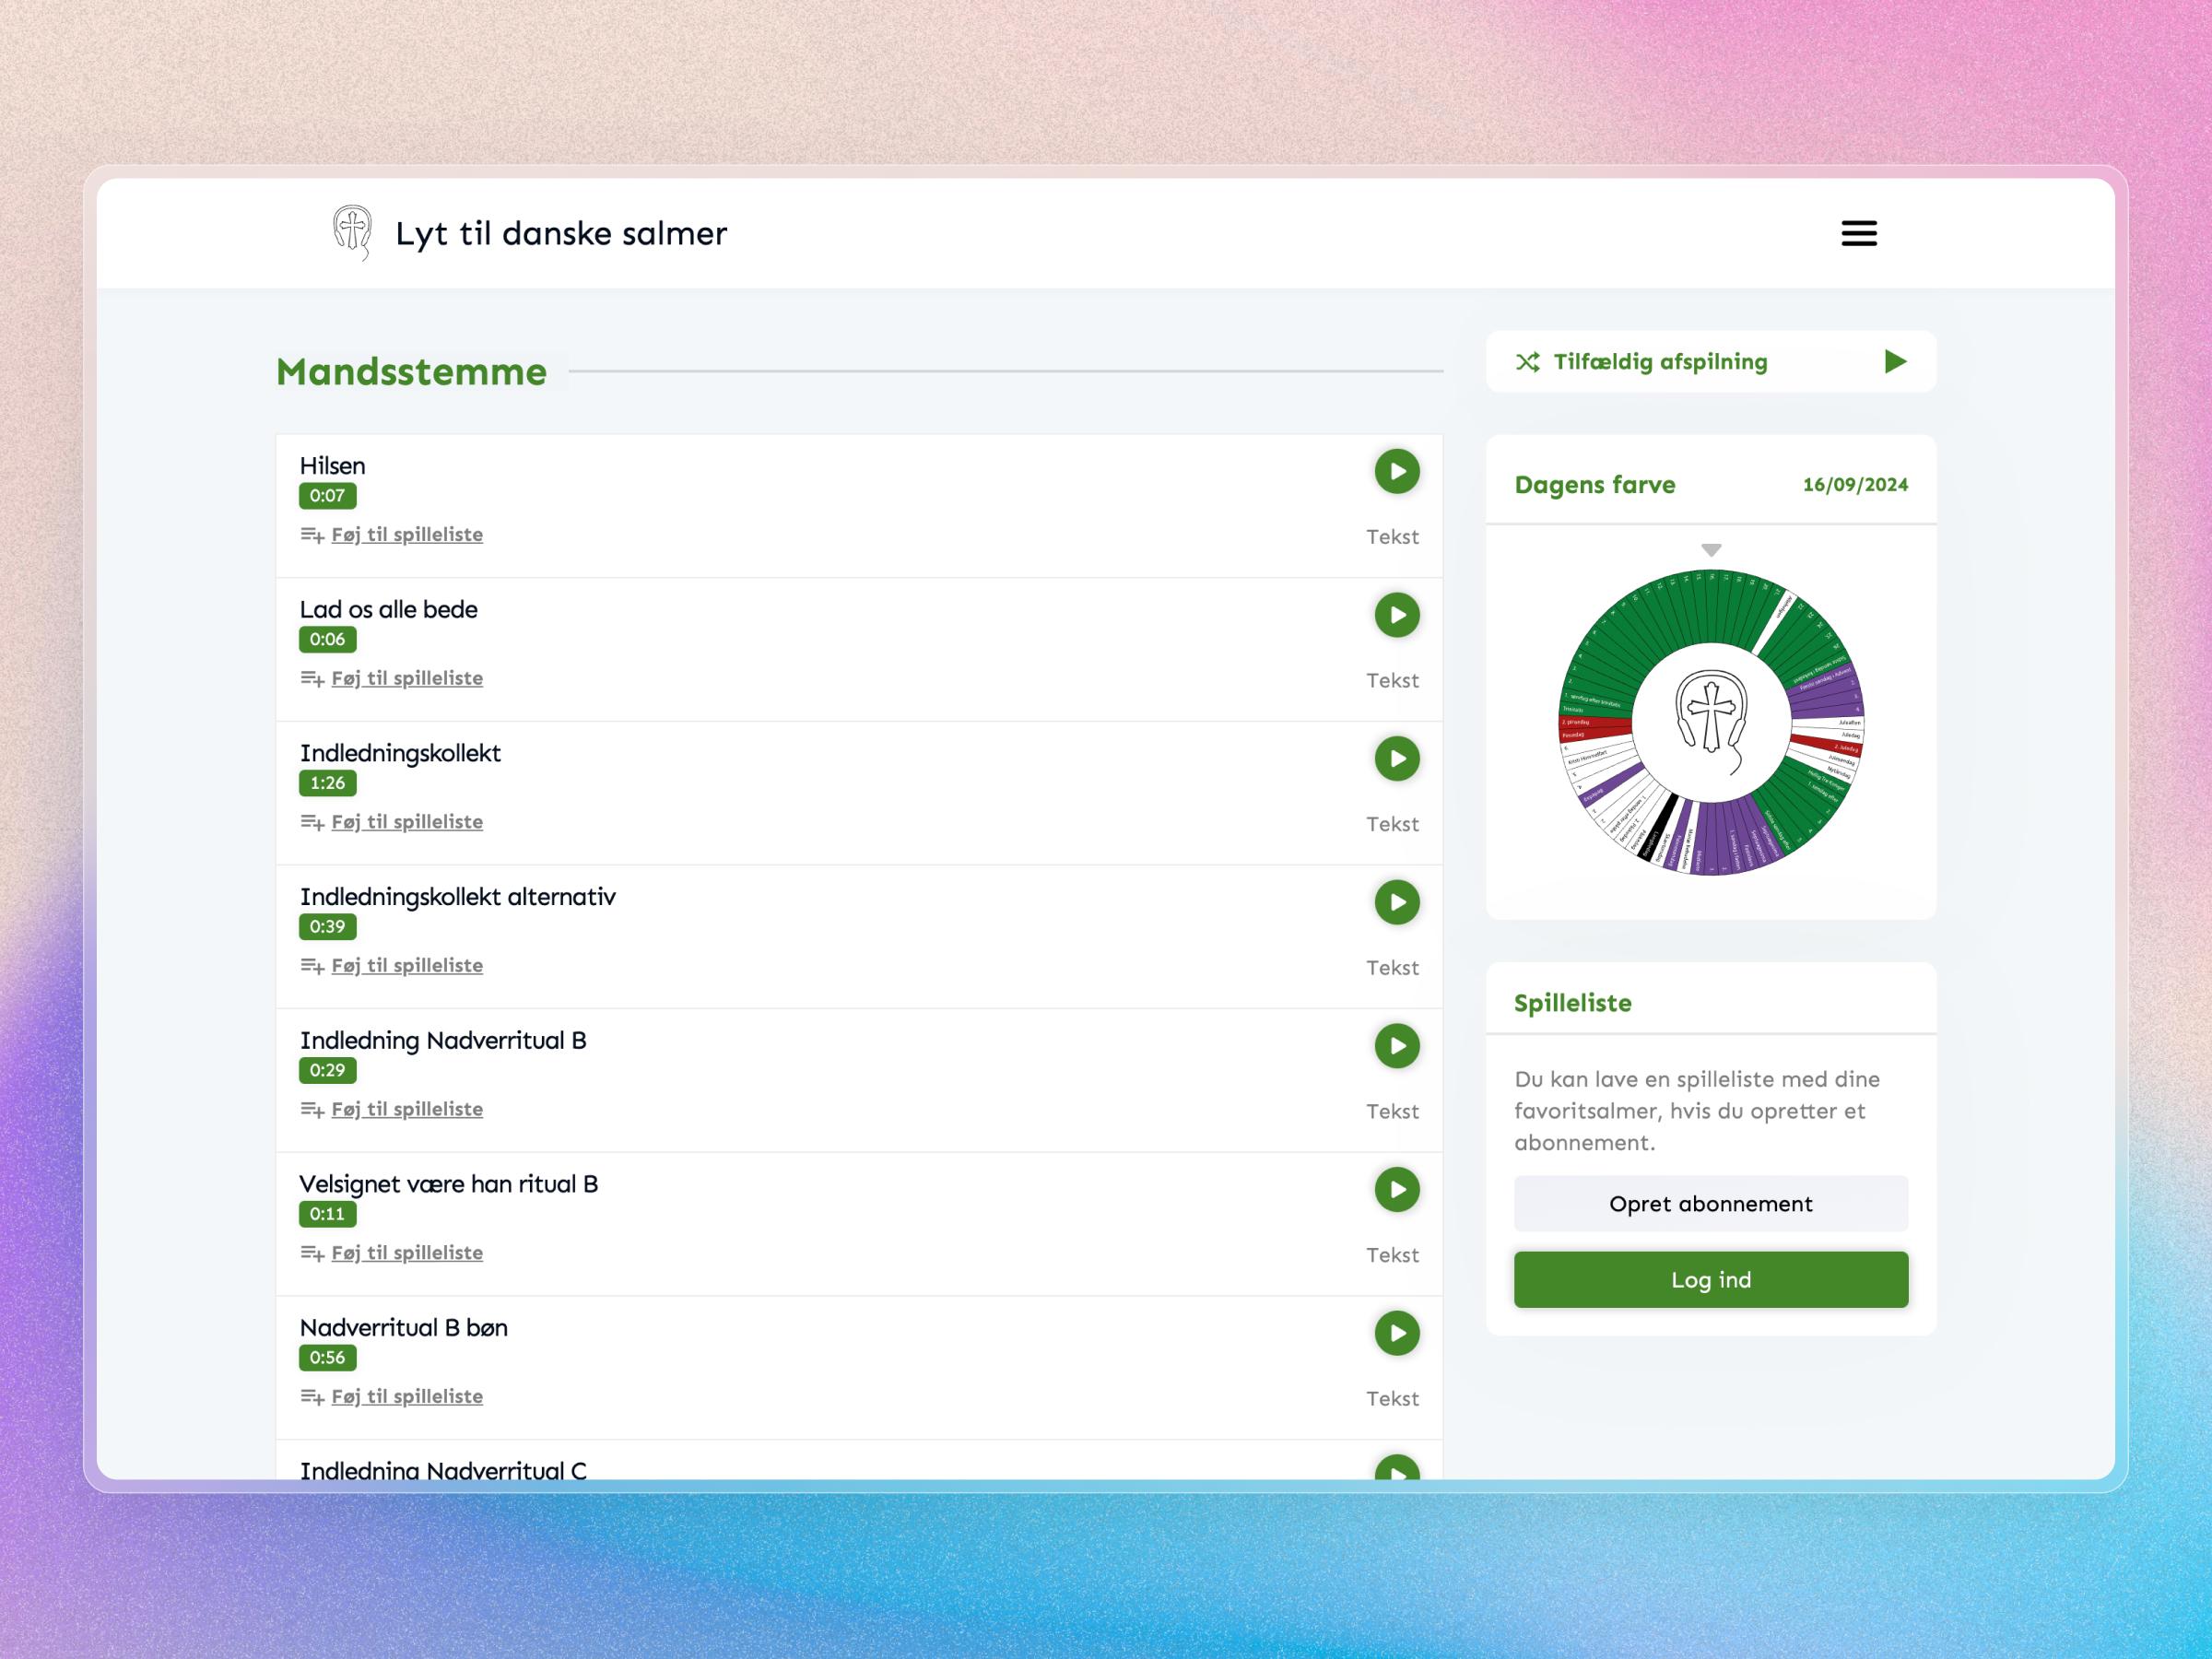Screen dimensions: 2212x1659
Task: Click the gray pointer above the church year wheel
Action: (x=1710, y=548)
